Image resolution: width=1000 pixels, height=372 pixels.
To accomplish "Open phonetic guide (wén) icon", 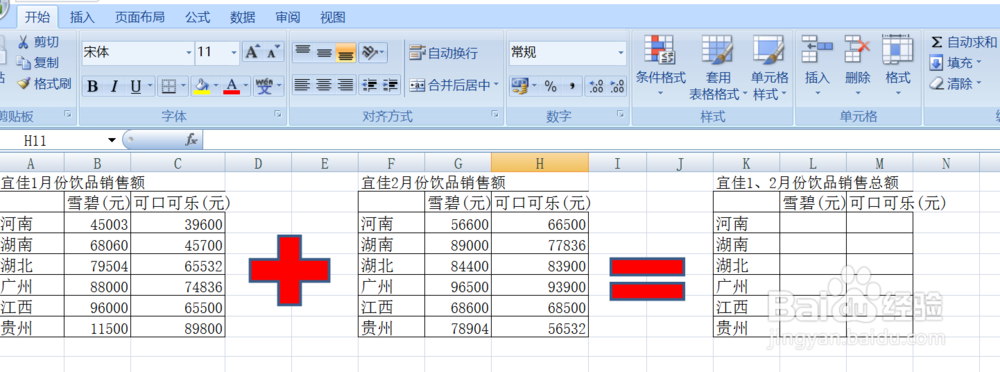I will 265,86.
